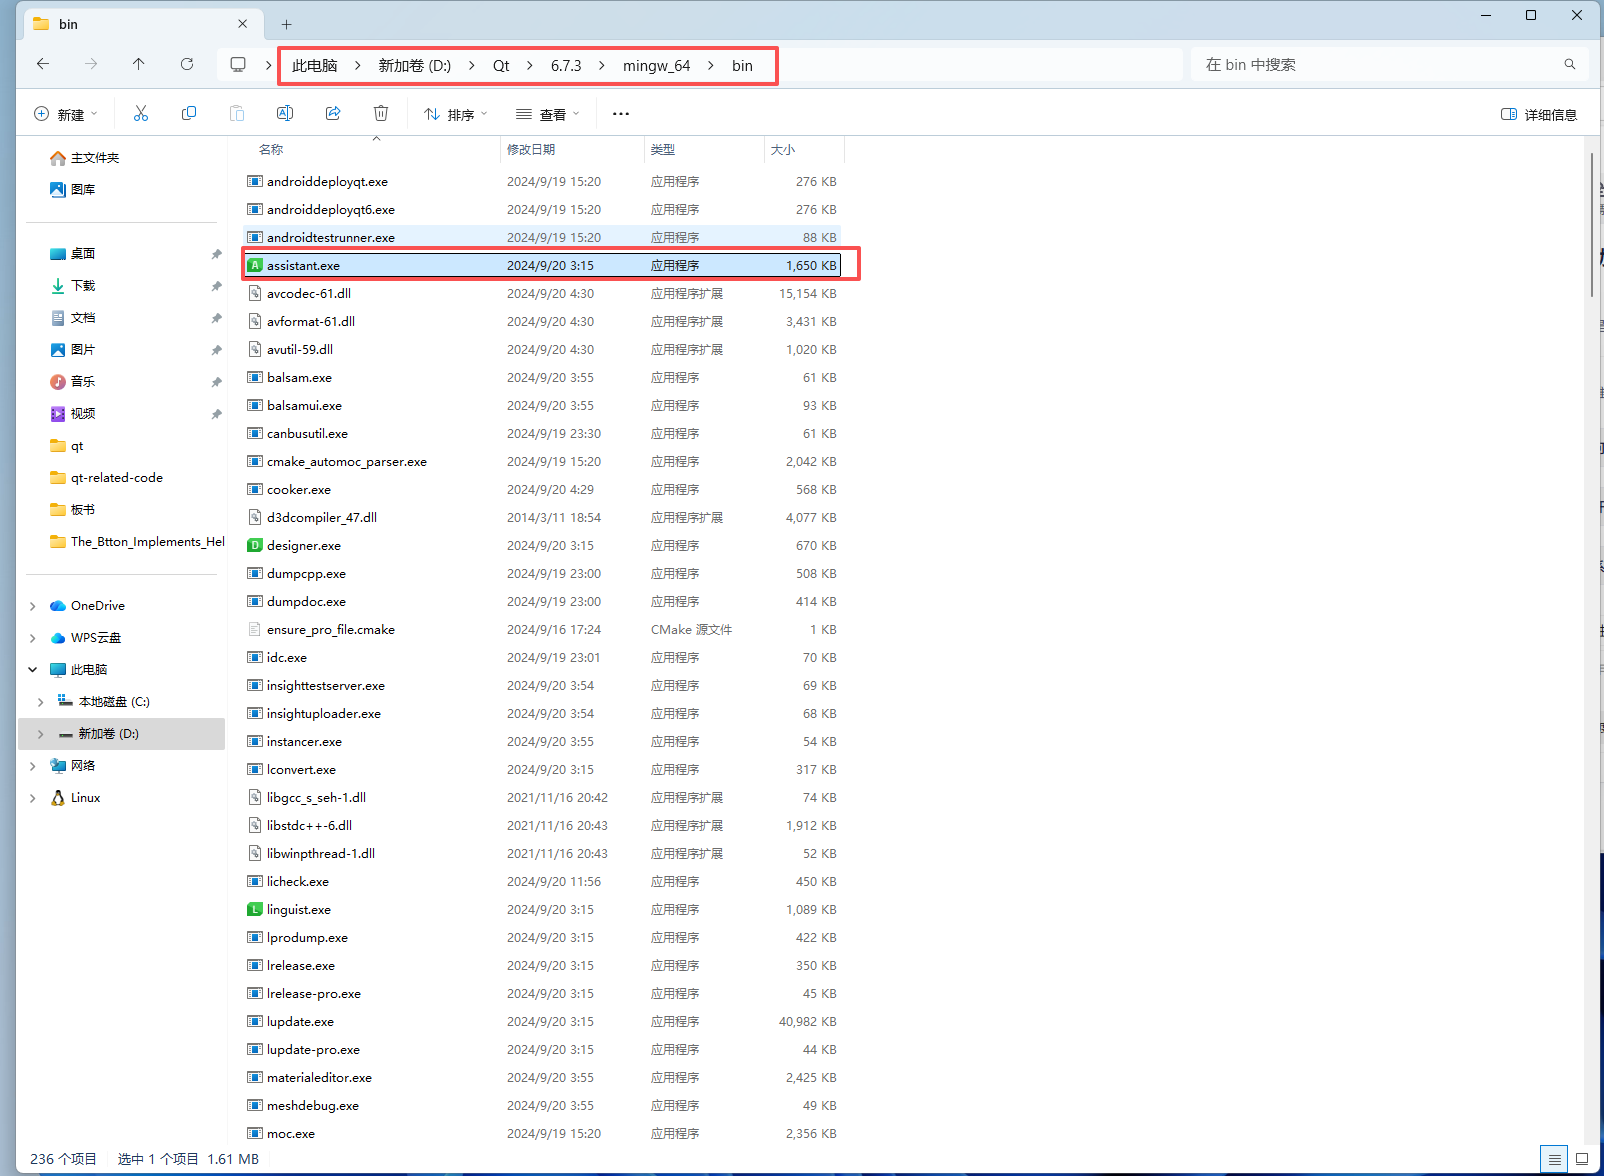
Task: Go back with the left arrow
Action: tap(43, 64)
